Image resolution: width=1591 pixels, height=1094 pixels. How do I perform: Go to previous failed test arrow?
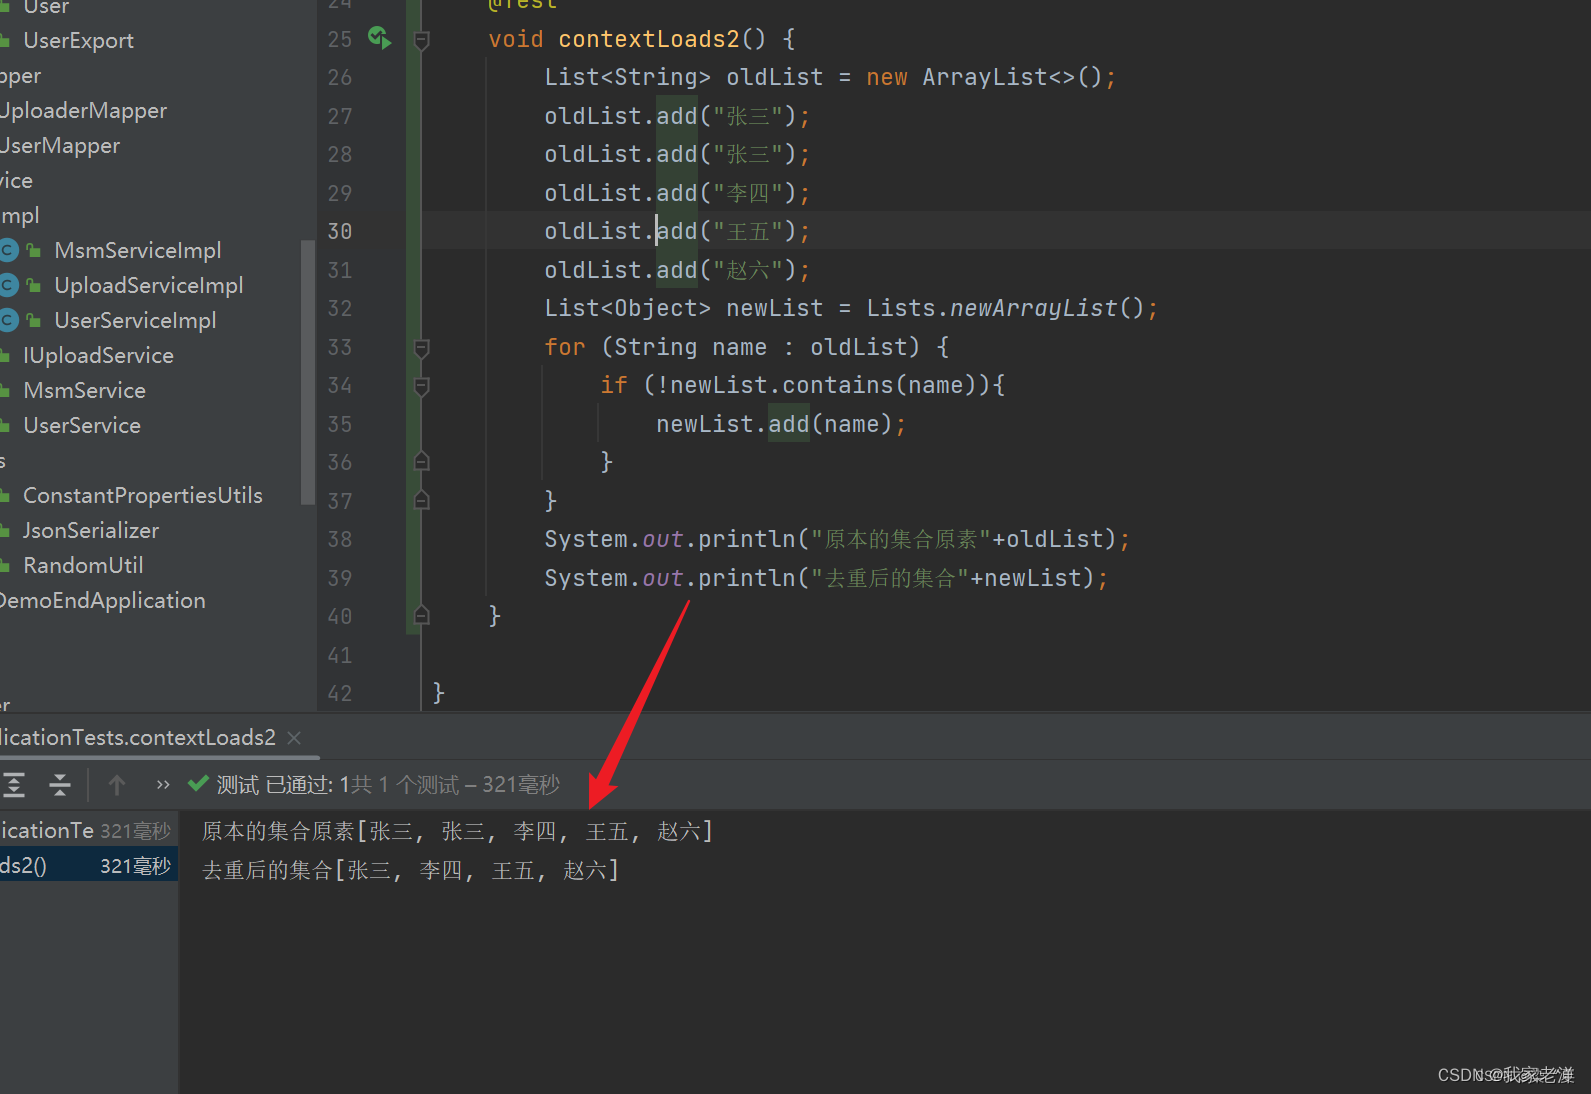pos(117,785)
